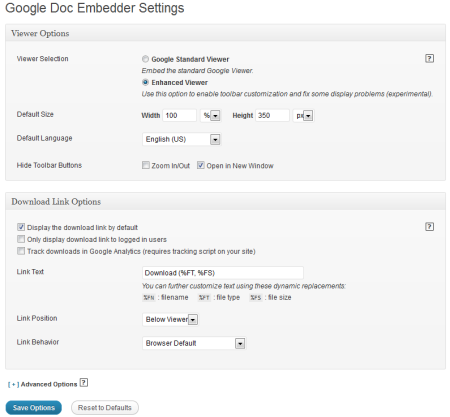Toggle Display the download link by default
This screenshot has height=417, width=450.
21,227
